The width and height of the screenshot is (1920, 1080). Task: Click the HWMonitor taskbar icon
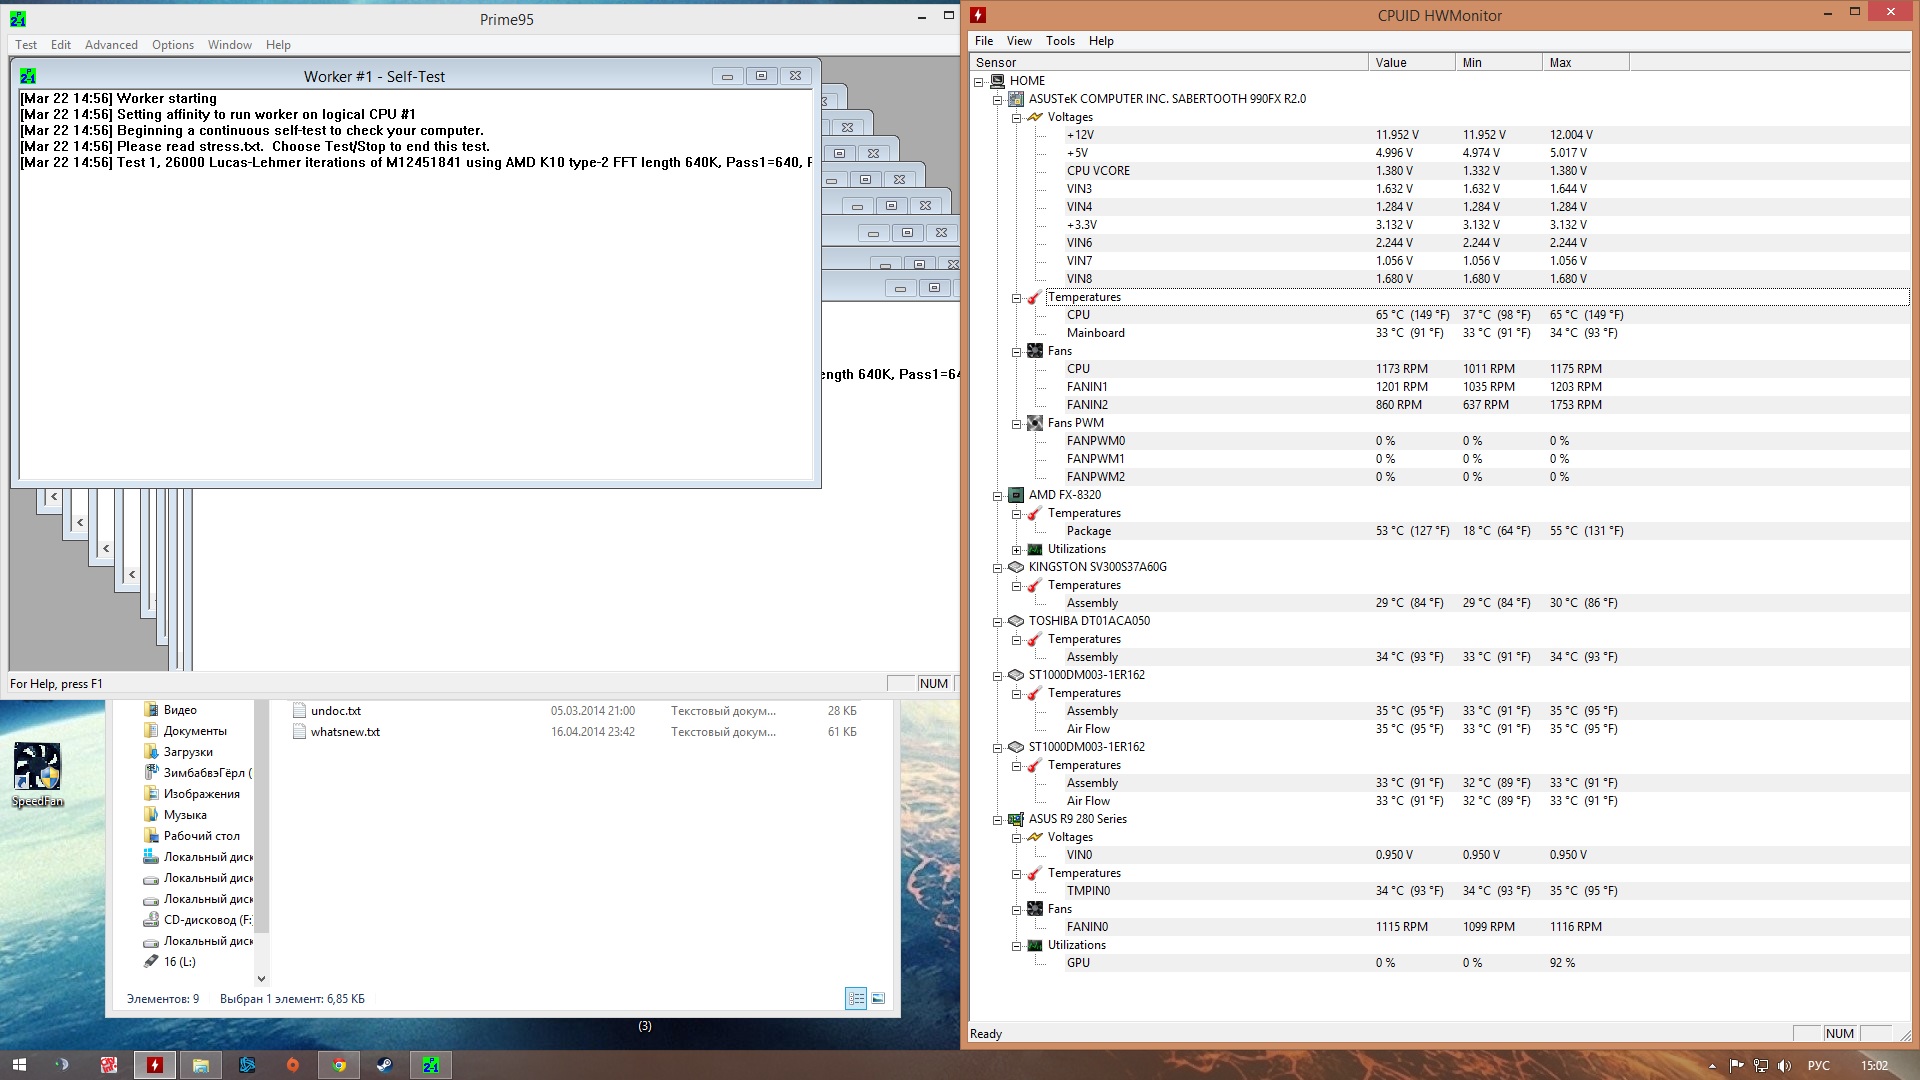155,1065
